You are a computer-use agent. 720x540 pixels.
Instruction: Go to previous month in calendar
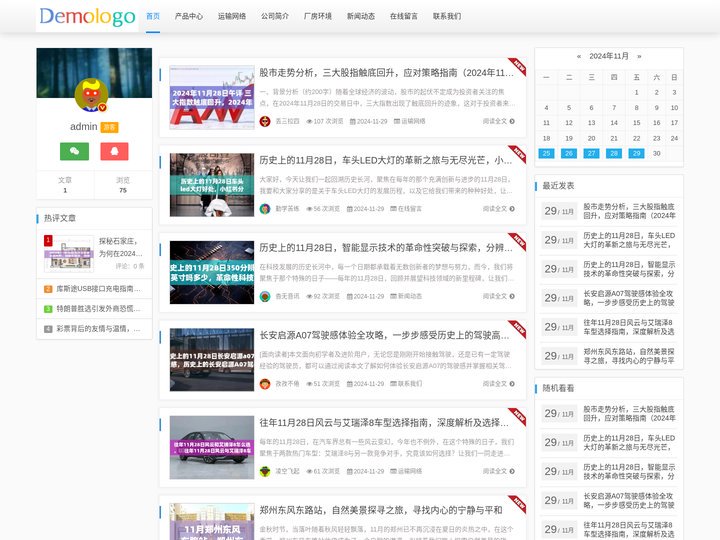[x=579, y=56]
